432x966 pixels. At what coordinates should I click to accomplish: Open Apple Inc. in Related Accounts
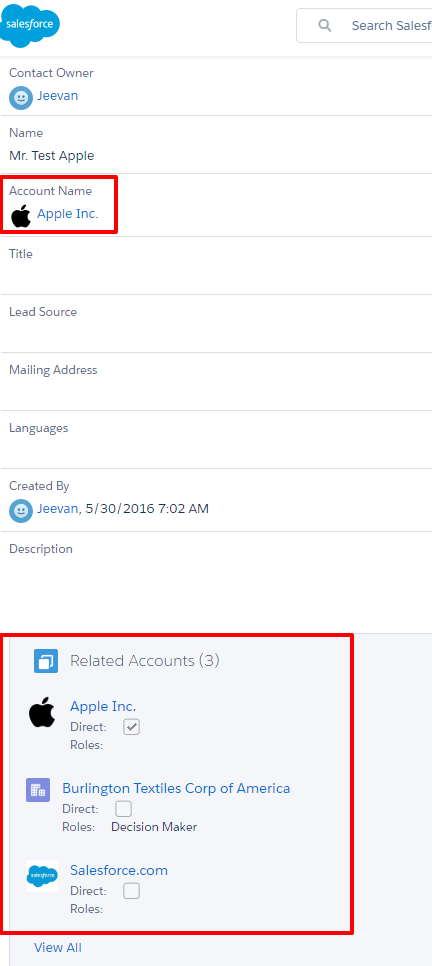[x=103, y=706]
